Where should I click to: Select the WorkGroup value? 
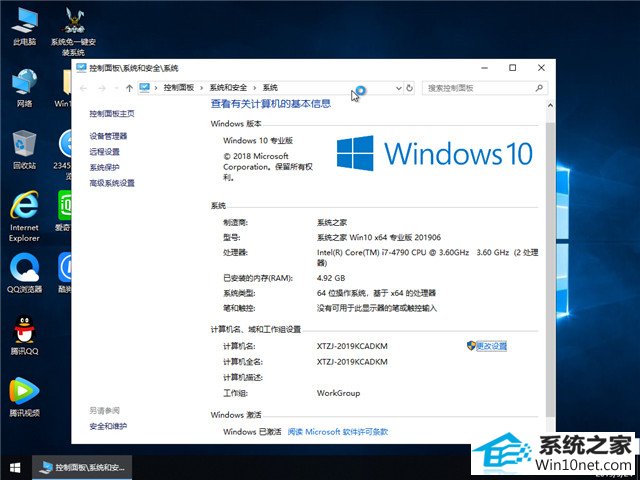click(x=338, y=393)
